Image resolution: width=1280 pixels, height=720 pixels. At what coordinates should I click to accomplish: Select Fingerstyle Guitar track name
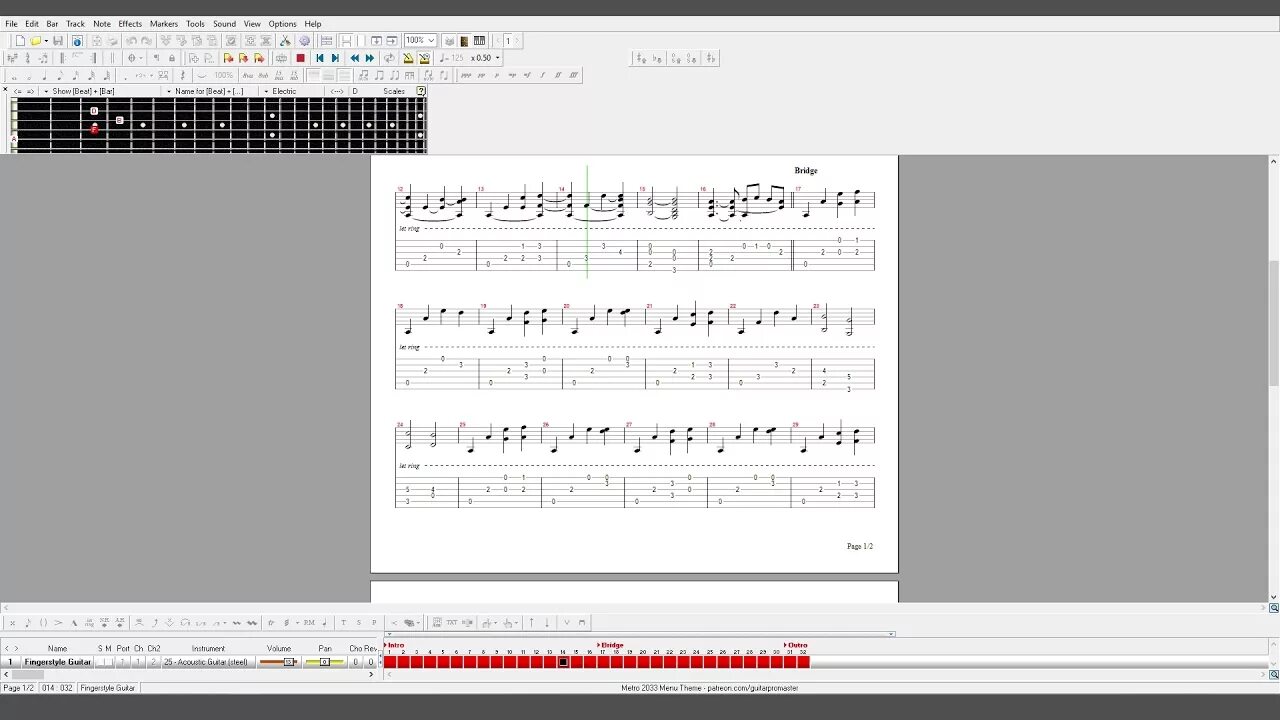(58, 662)
